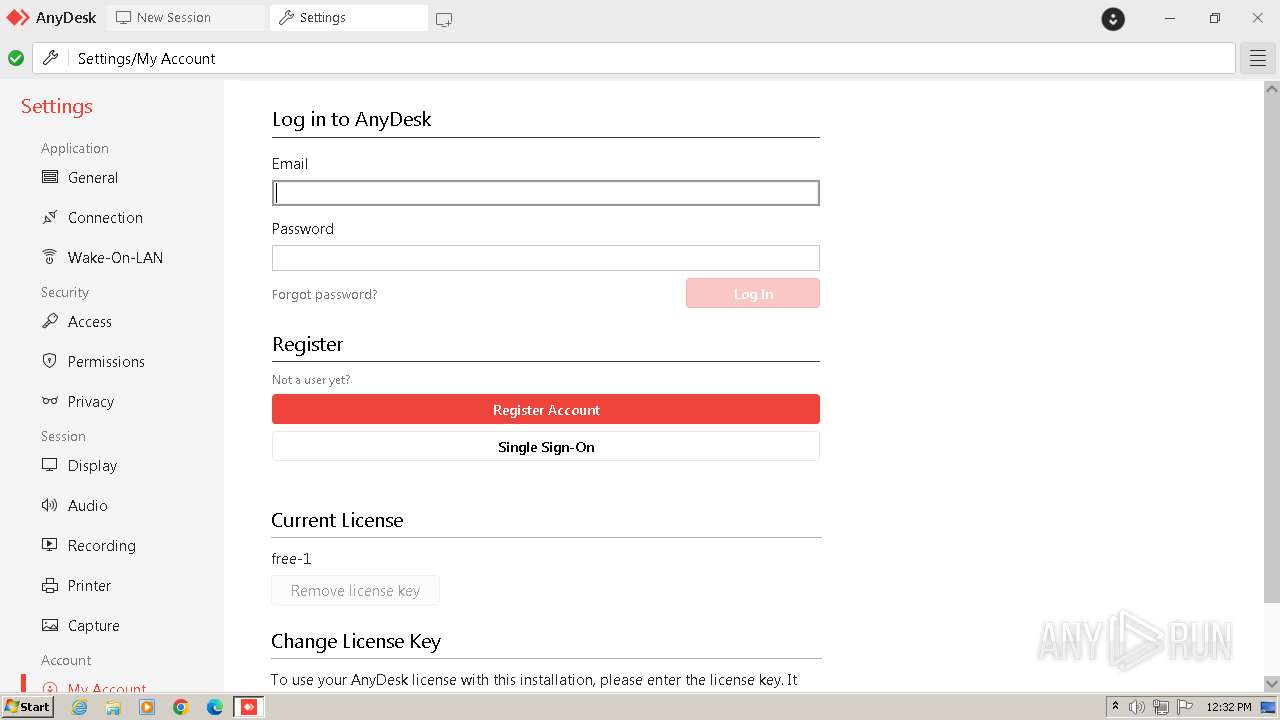Focus the Password input field
The width and height of the screenshot is (1280, 720).
pyautogui.click(x=545, y=258)
